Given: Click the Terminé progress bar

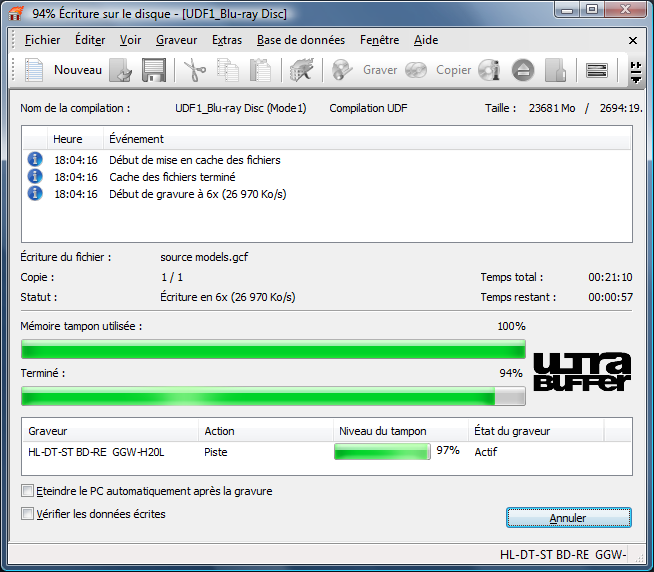Looking at the screenshot, I should (x=272, y=396).
